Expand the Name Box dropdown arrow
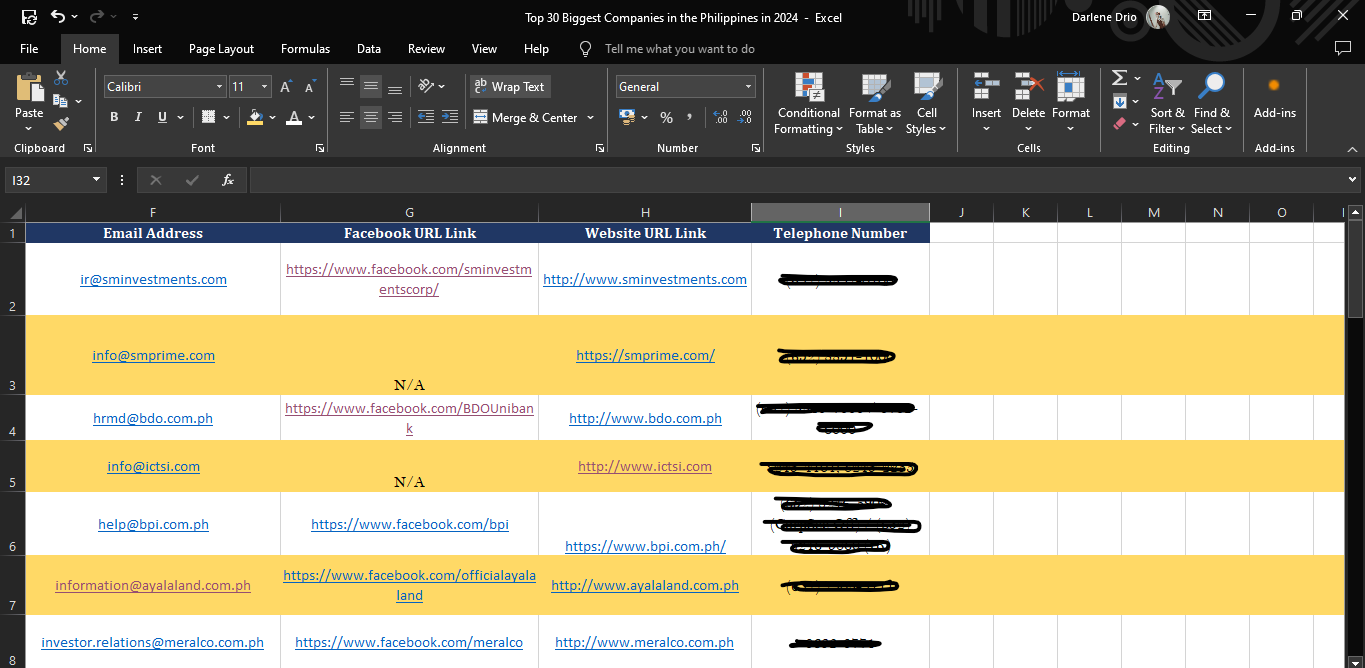The image size is (1365, 668). coord(97,180)
